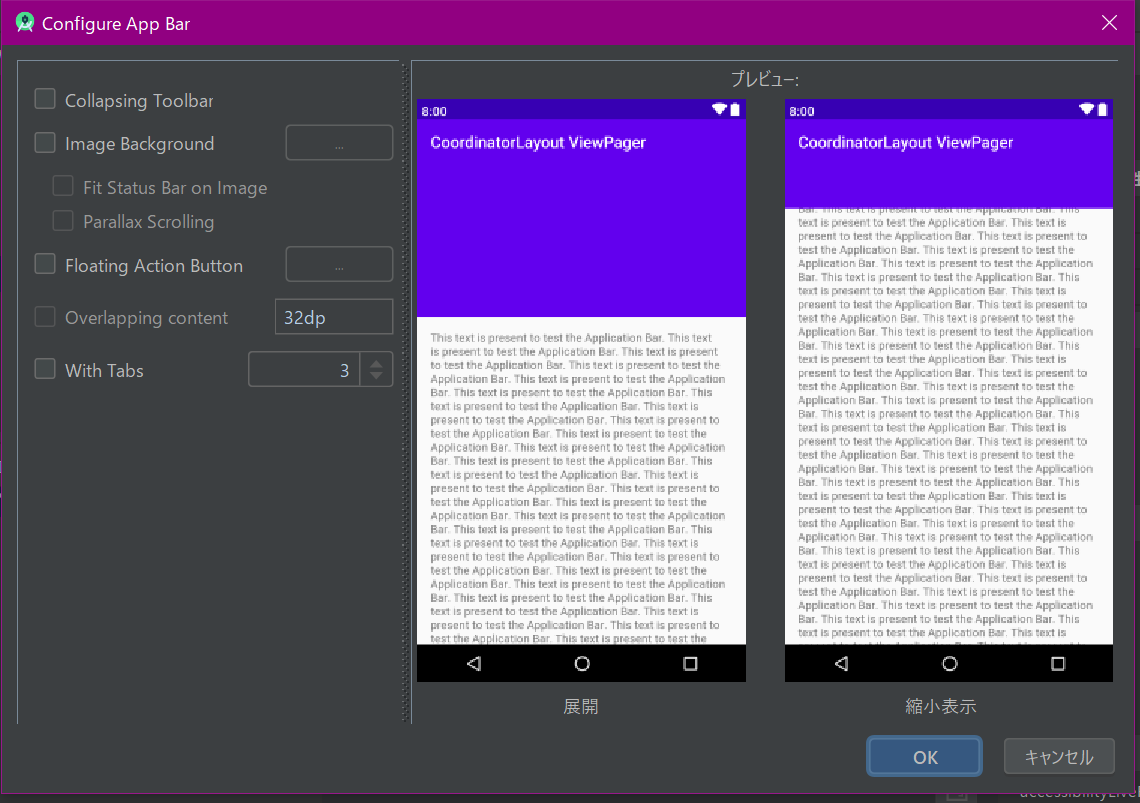Click the battery icon in expanded preview
Image resolution: width=1140 pixels, height=803 pixels.
coord(735,109)
